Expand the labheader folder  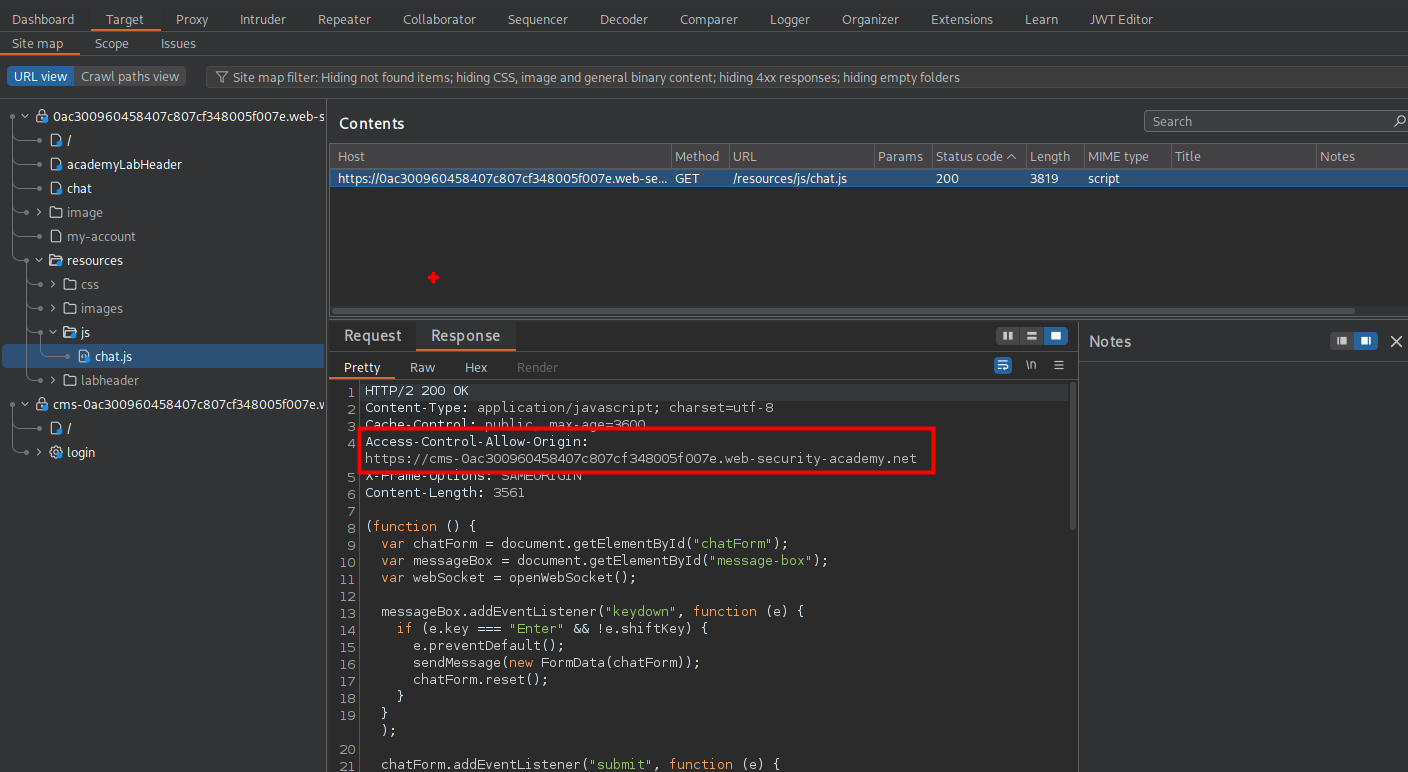[x=53, y=380]
